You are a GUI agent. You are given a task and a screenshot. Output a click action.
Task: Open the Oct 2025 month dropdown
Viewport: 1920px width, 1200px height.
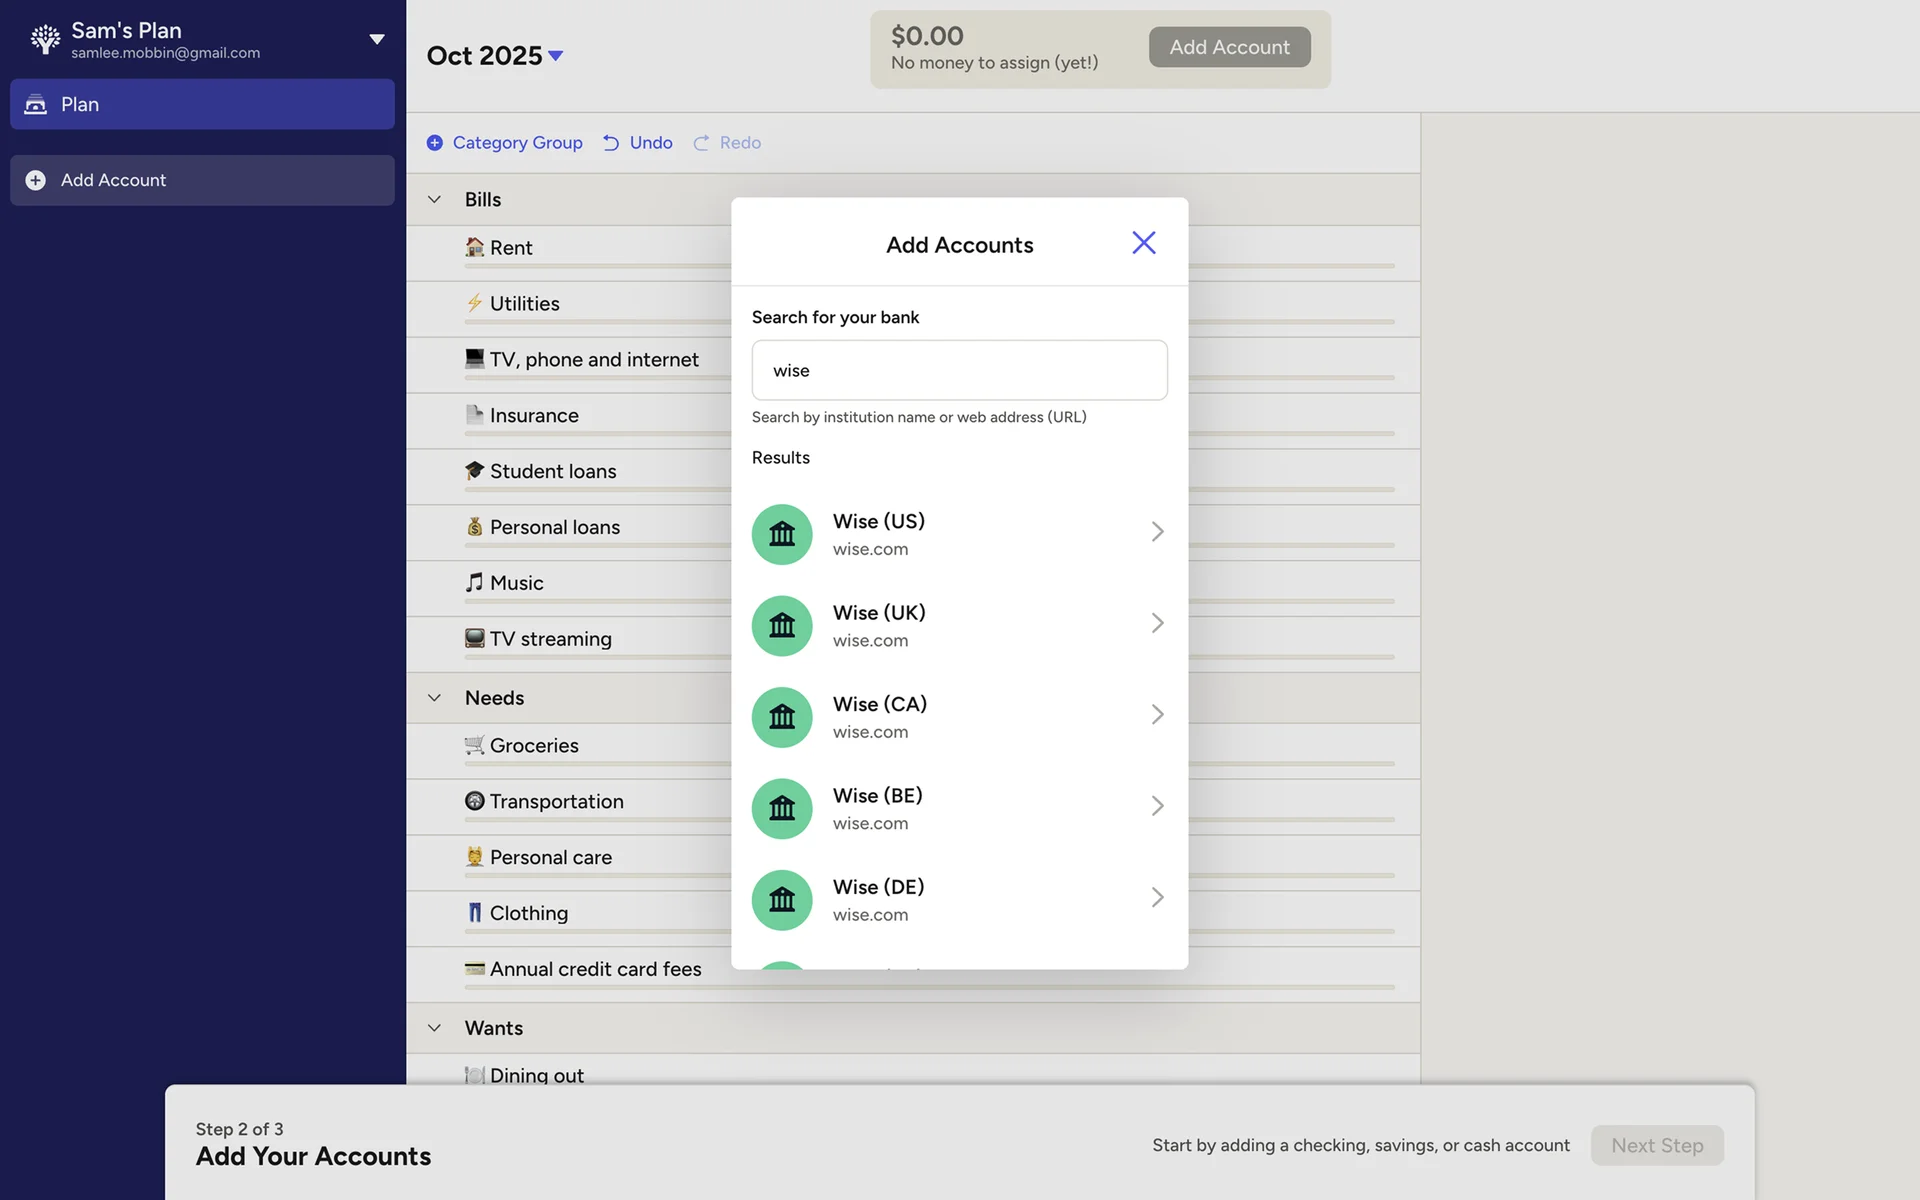[x=556, y=56]
